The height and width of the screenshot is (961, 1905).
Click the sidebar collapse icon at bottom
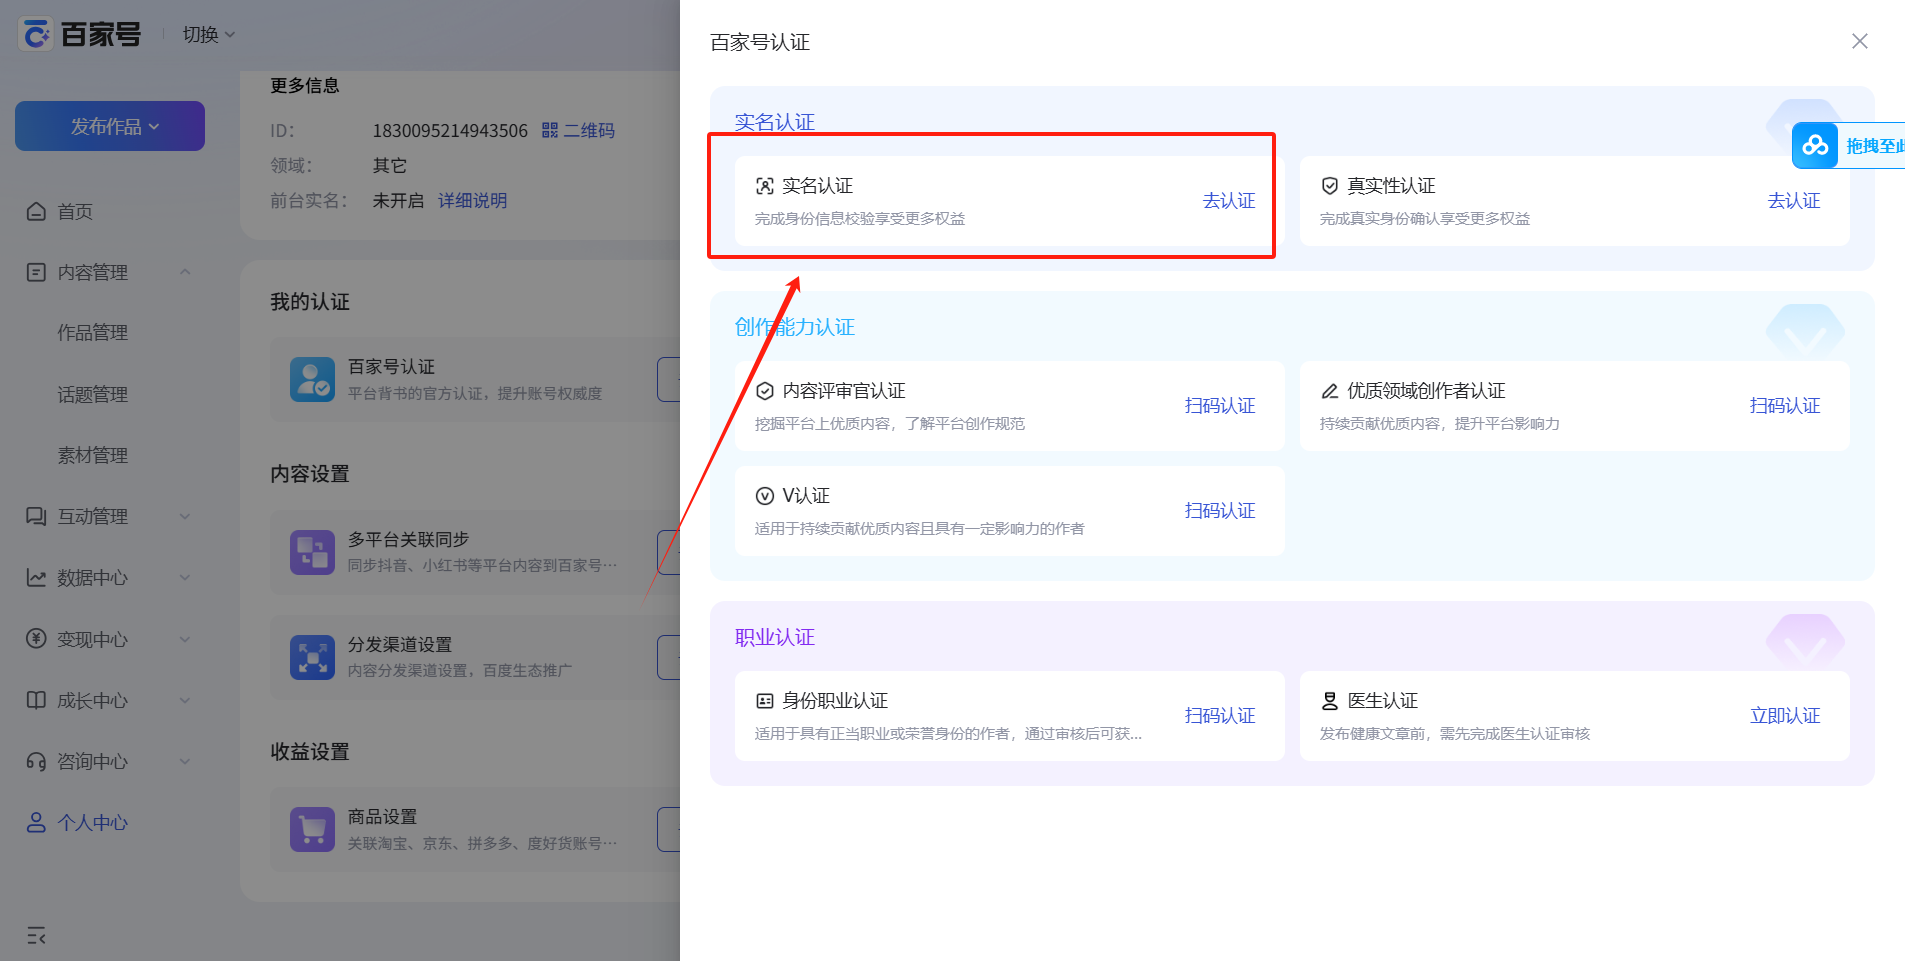pyautogui.click(x=36, y=936)
